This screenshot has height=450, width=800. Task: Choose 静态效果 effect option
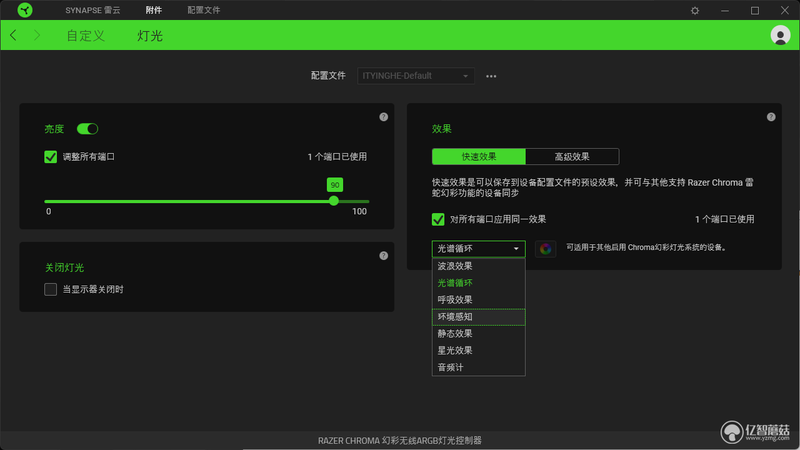coord(479,334)
